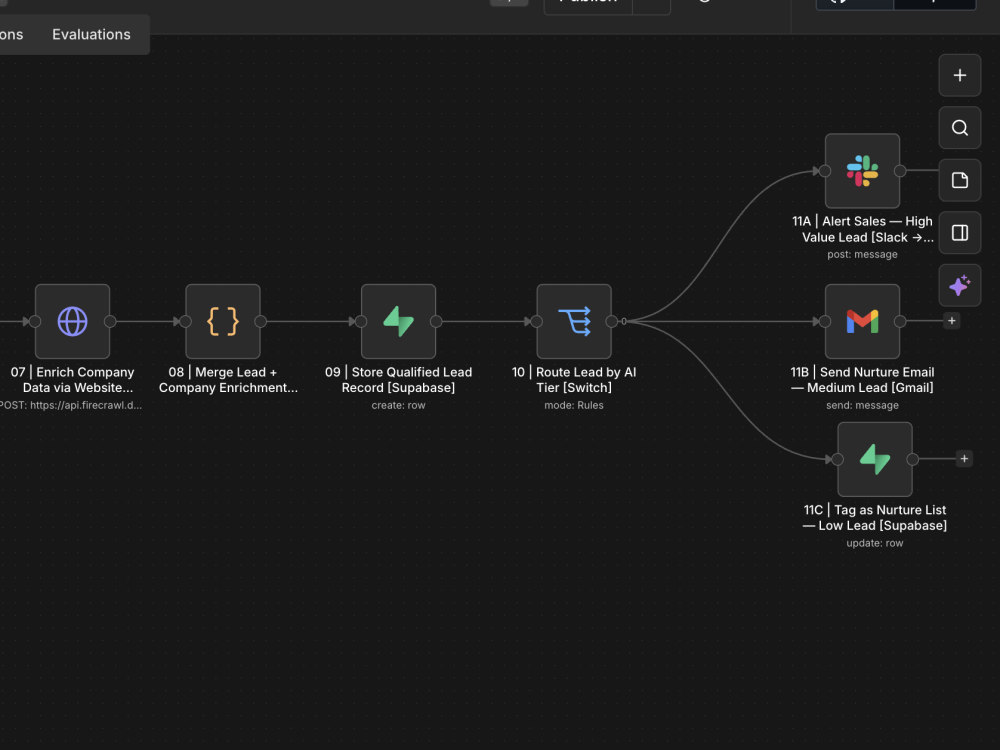
Task: Click the 'update: row' subtitle
Action: 875,543
